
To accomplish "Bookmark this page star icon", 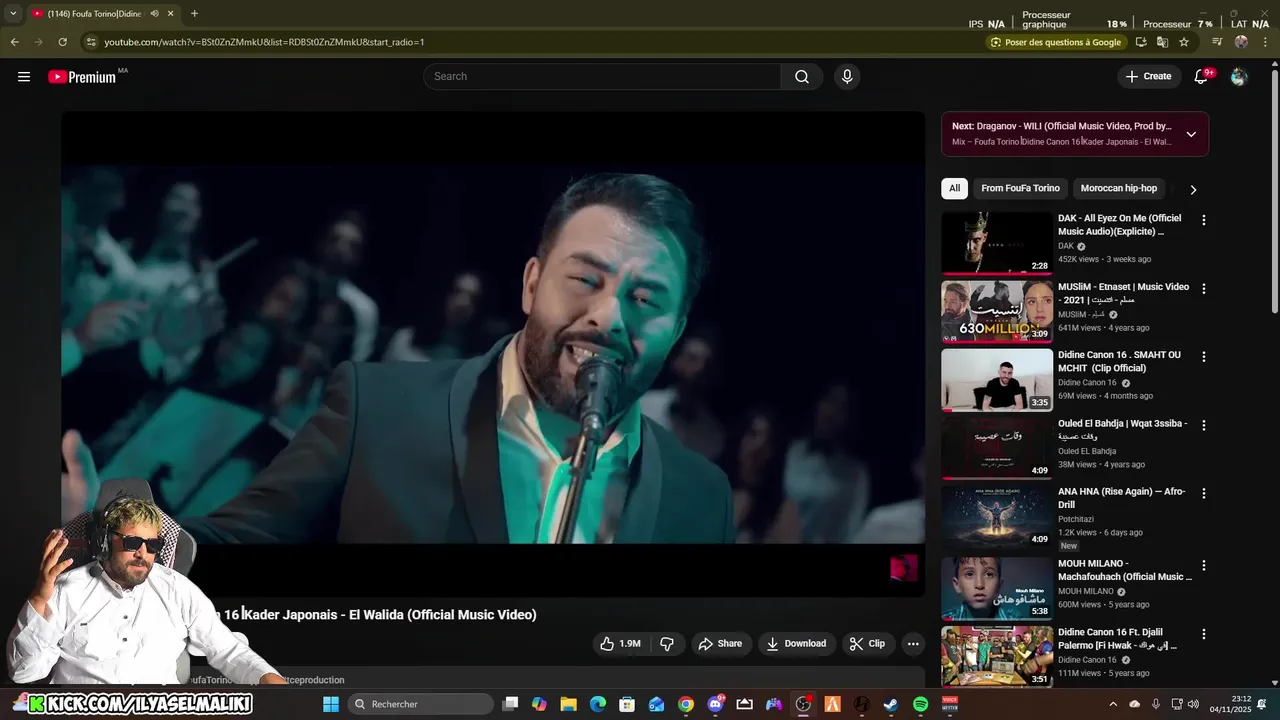I will click(x=1184, y=42).
